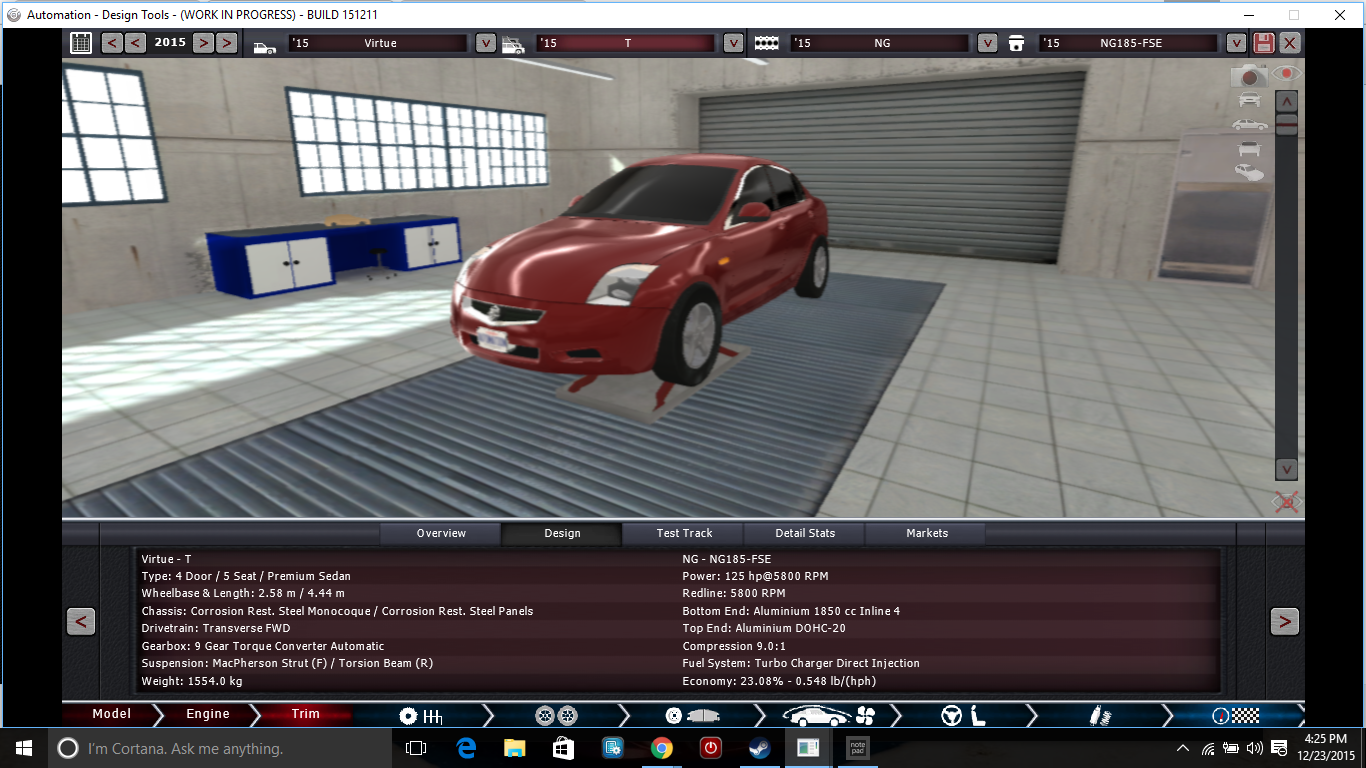This screenshot has width=1366, height=768.
Task: Go to the Engine section
Action: pos(207,714)
